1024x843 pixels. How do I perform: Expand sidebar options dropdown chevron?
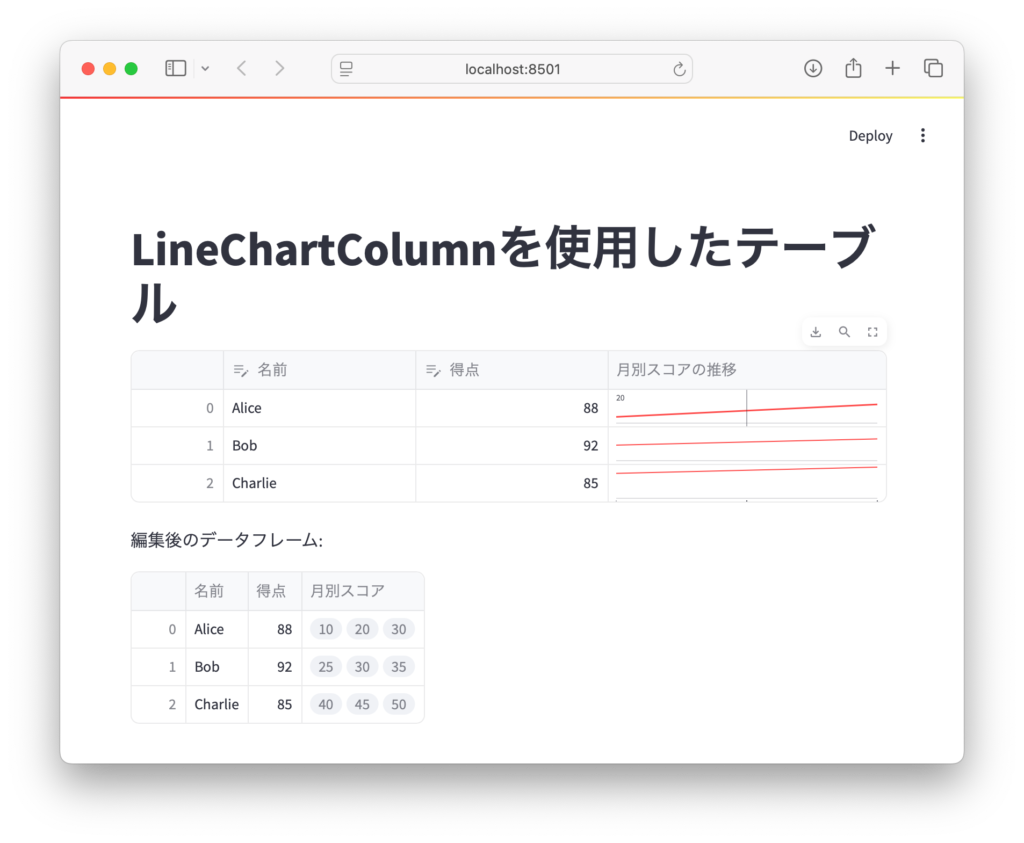(205, 68)
